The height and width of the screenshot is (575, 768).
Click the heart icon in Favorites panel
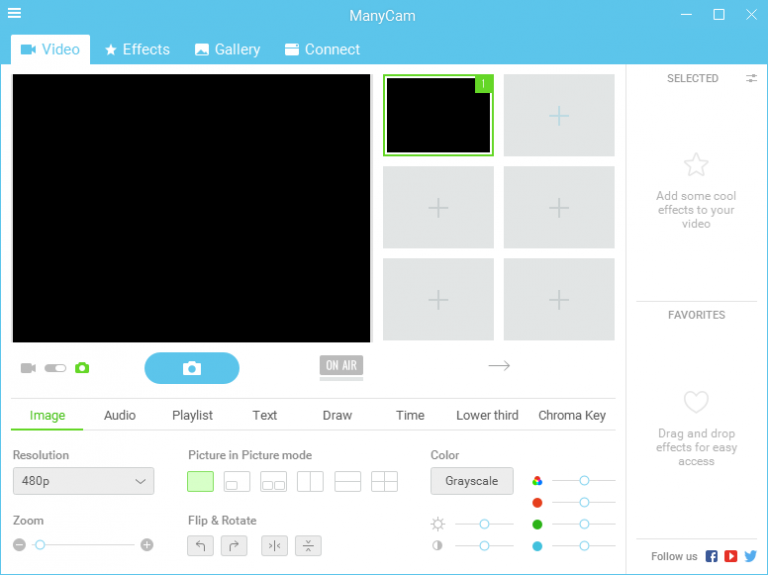[x=696, y=402]
